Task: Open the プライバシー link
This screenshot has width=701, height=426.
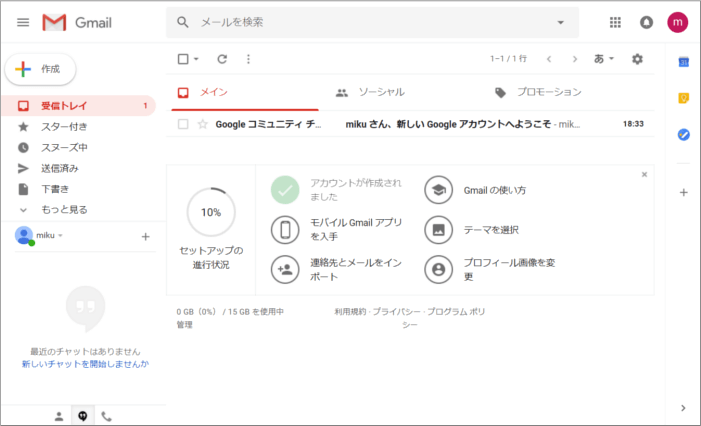Action: [396, 311]
